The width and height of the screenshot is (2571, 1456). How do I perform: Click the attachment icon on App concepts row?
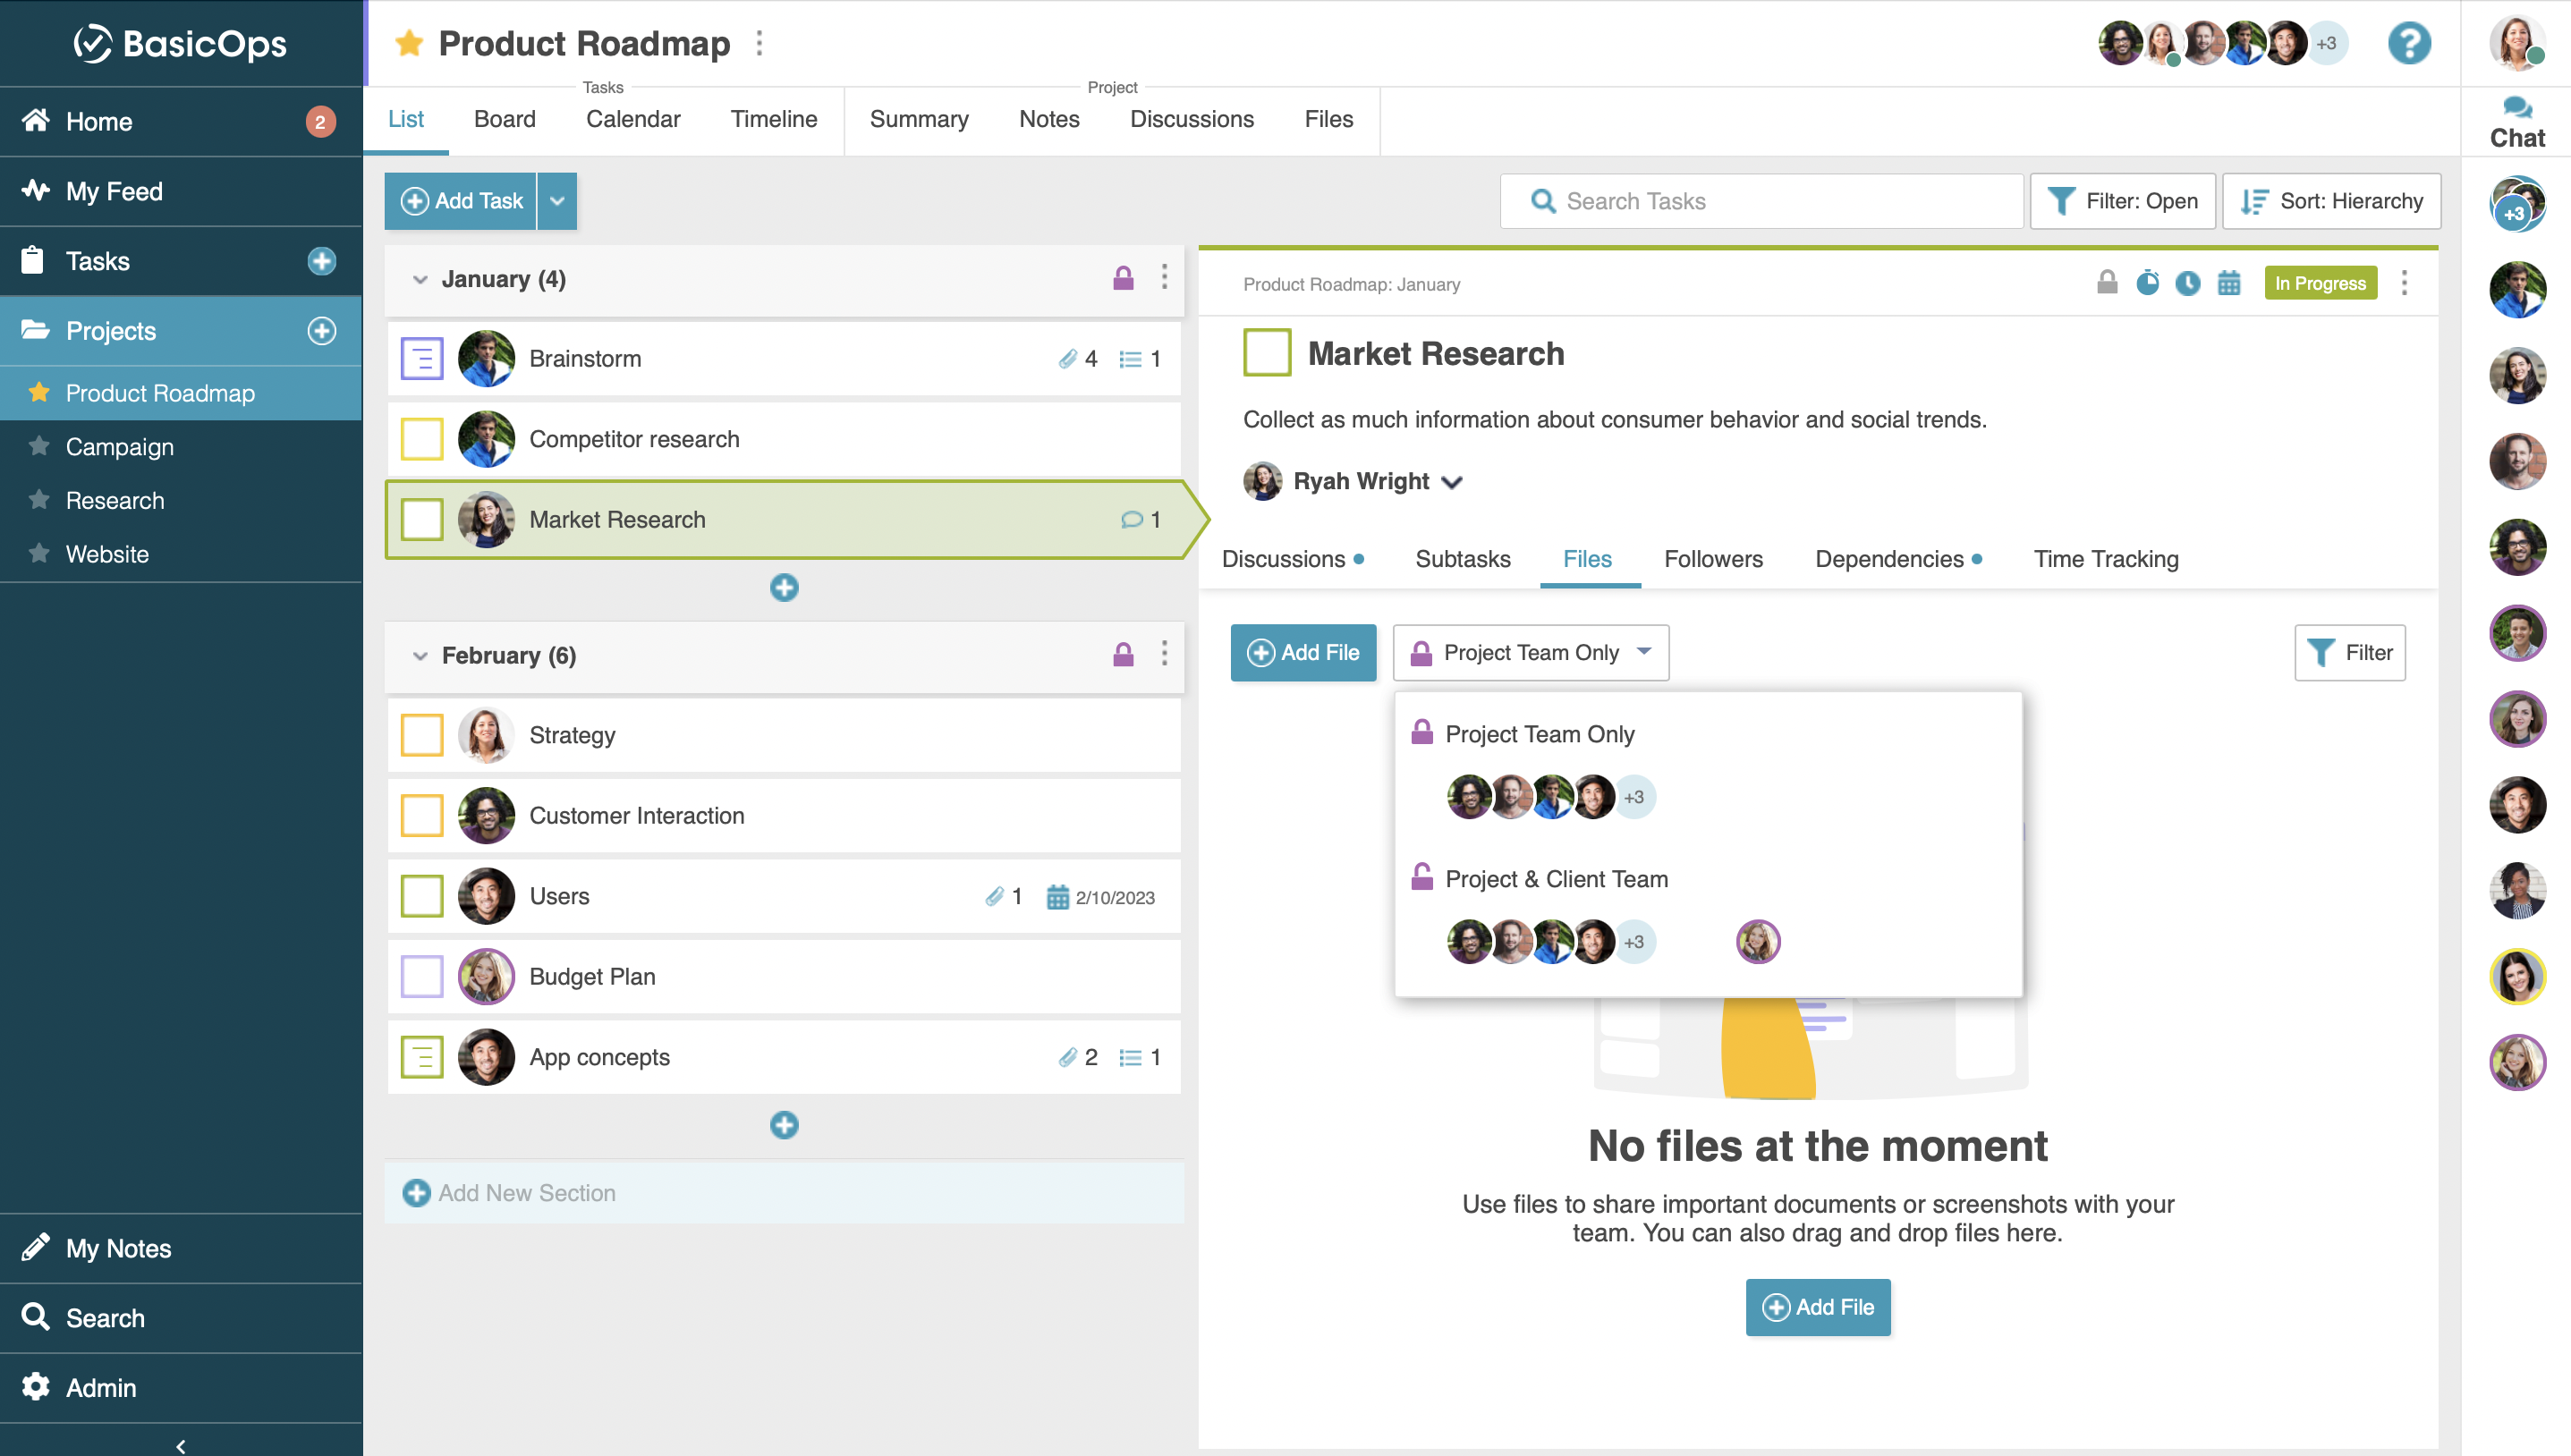pos(1067,1057)
